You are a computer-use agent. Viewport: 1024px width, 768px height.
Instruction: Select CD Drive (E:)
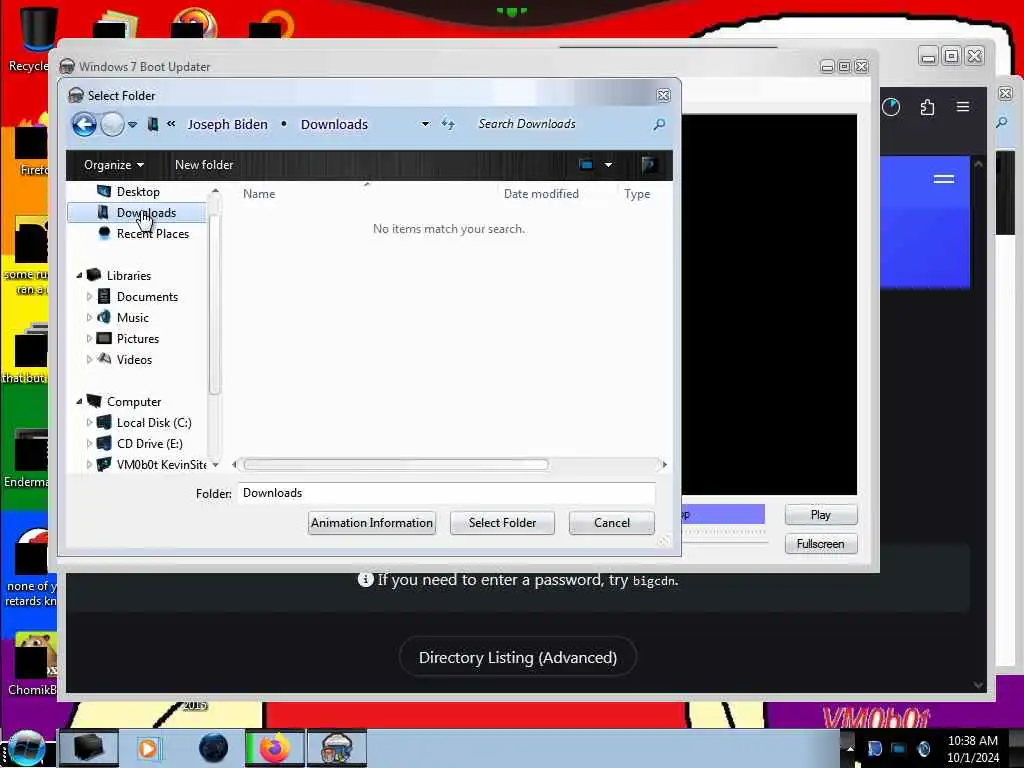pos(150,443)
